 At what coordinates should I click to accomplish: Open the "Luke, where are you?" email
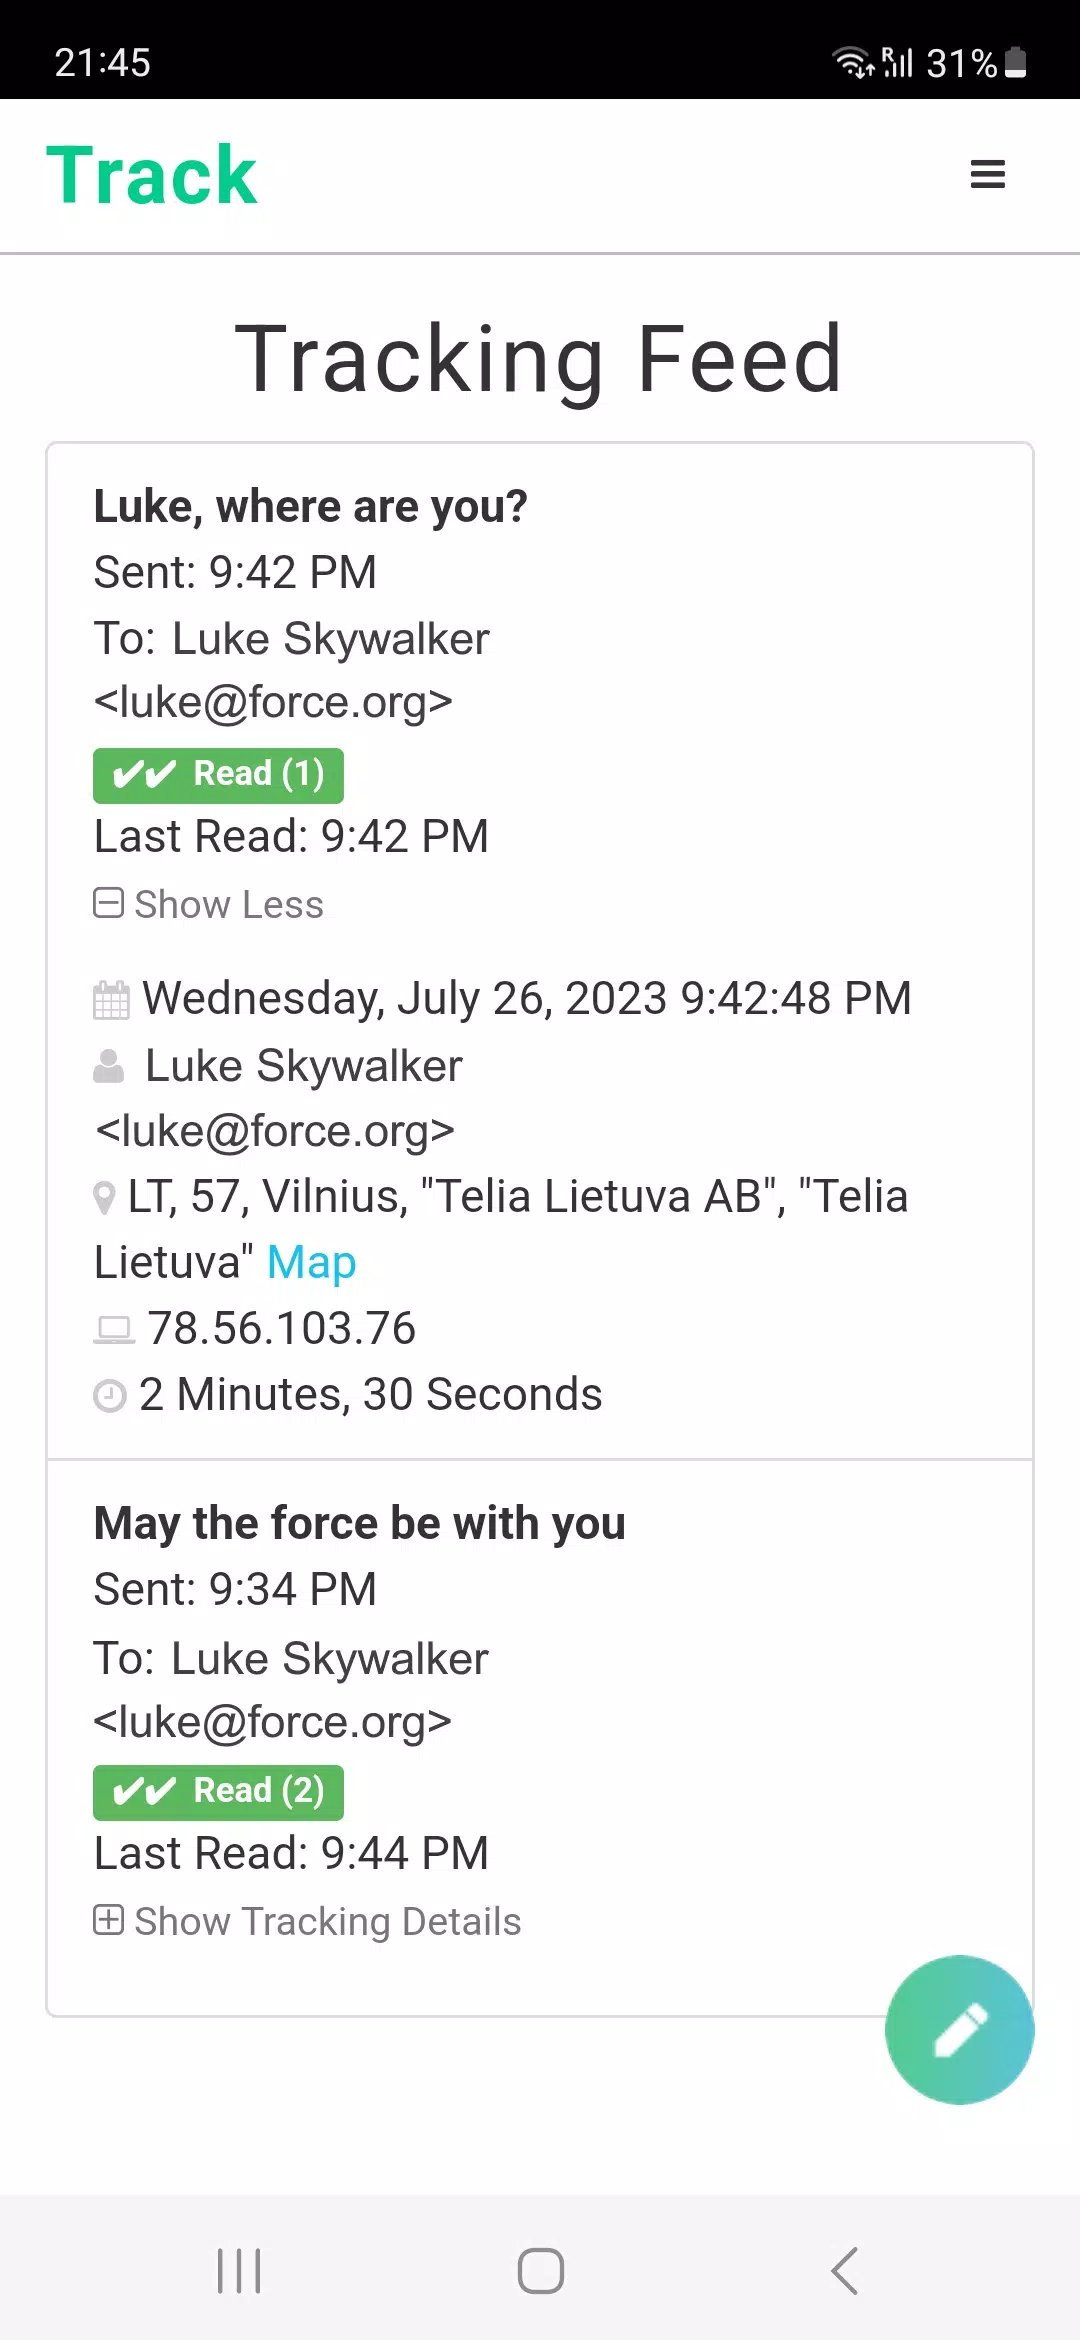[310, 506]
